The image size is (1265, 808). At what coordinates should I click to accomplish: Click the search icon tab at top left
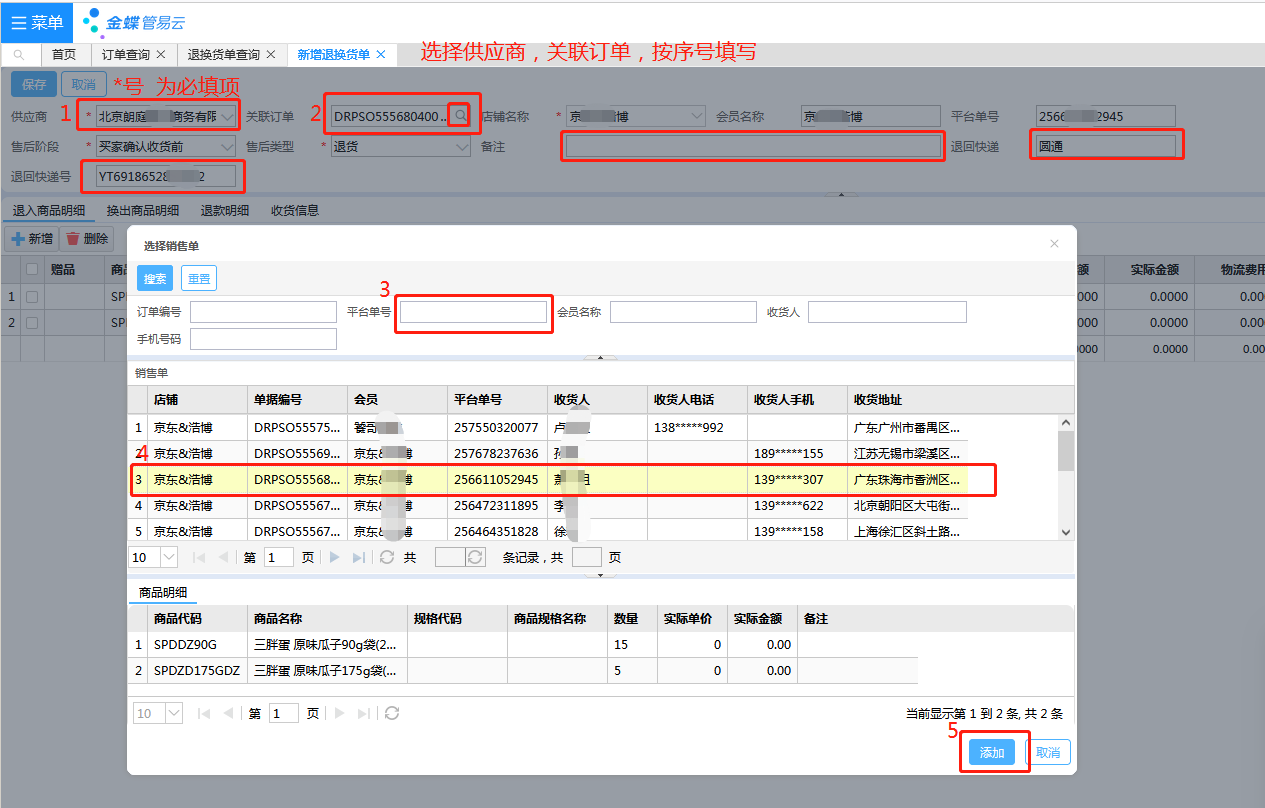pyautogui.click(x=19, y=55)
